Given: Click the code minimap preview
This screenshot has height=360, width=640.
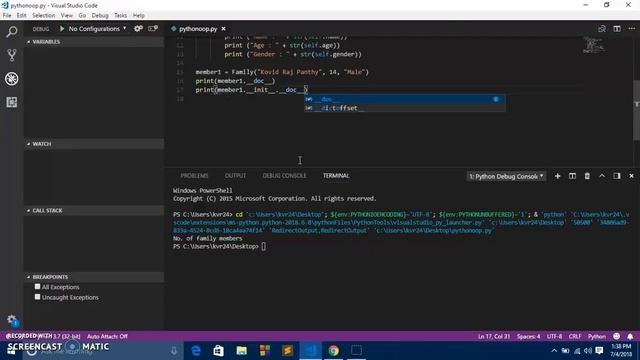Looking at the screenshot, I should (x=593, y=45).
